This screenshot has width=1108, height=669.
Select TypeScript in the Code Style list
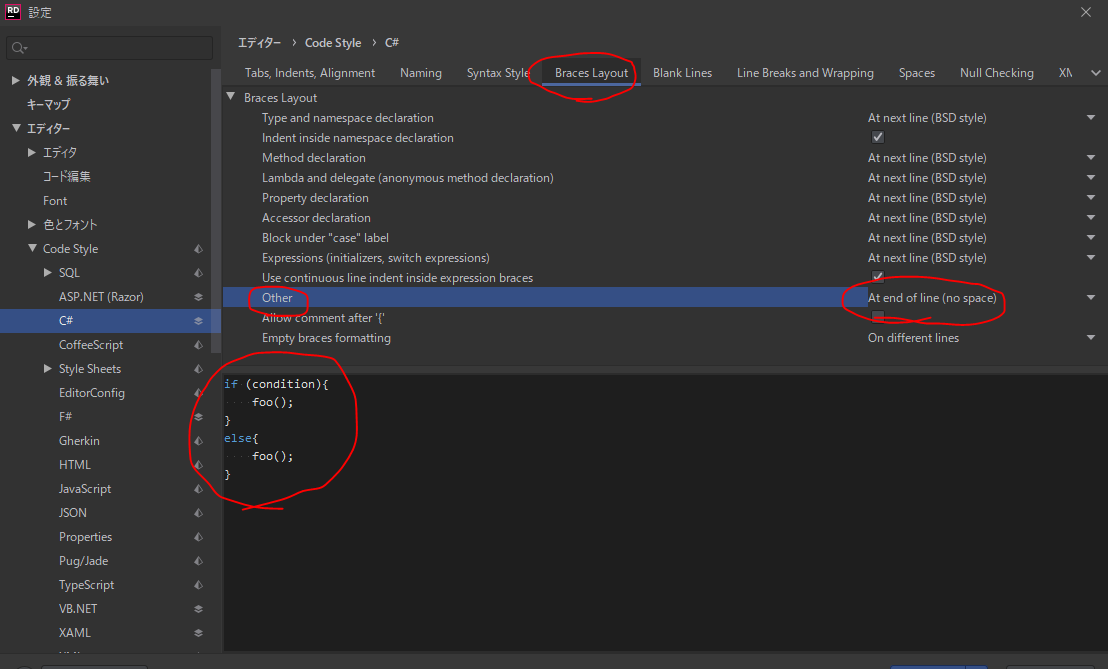coord(86,585)
